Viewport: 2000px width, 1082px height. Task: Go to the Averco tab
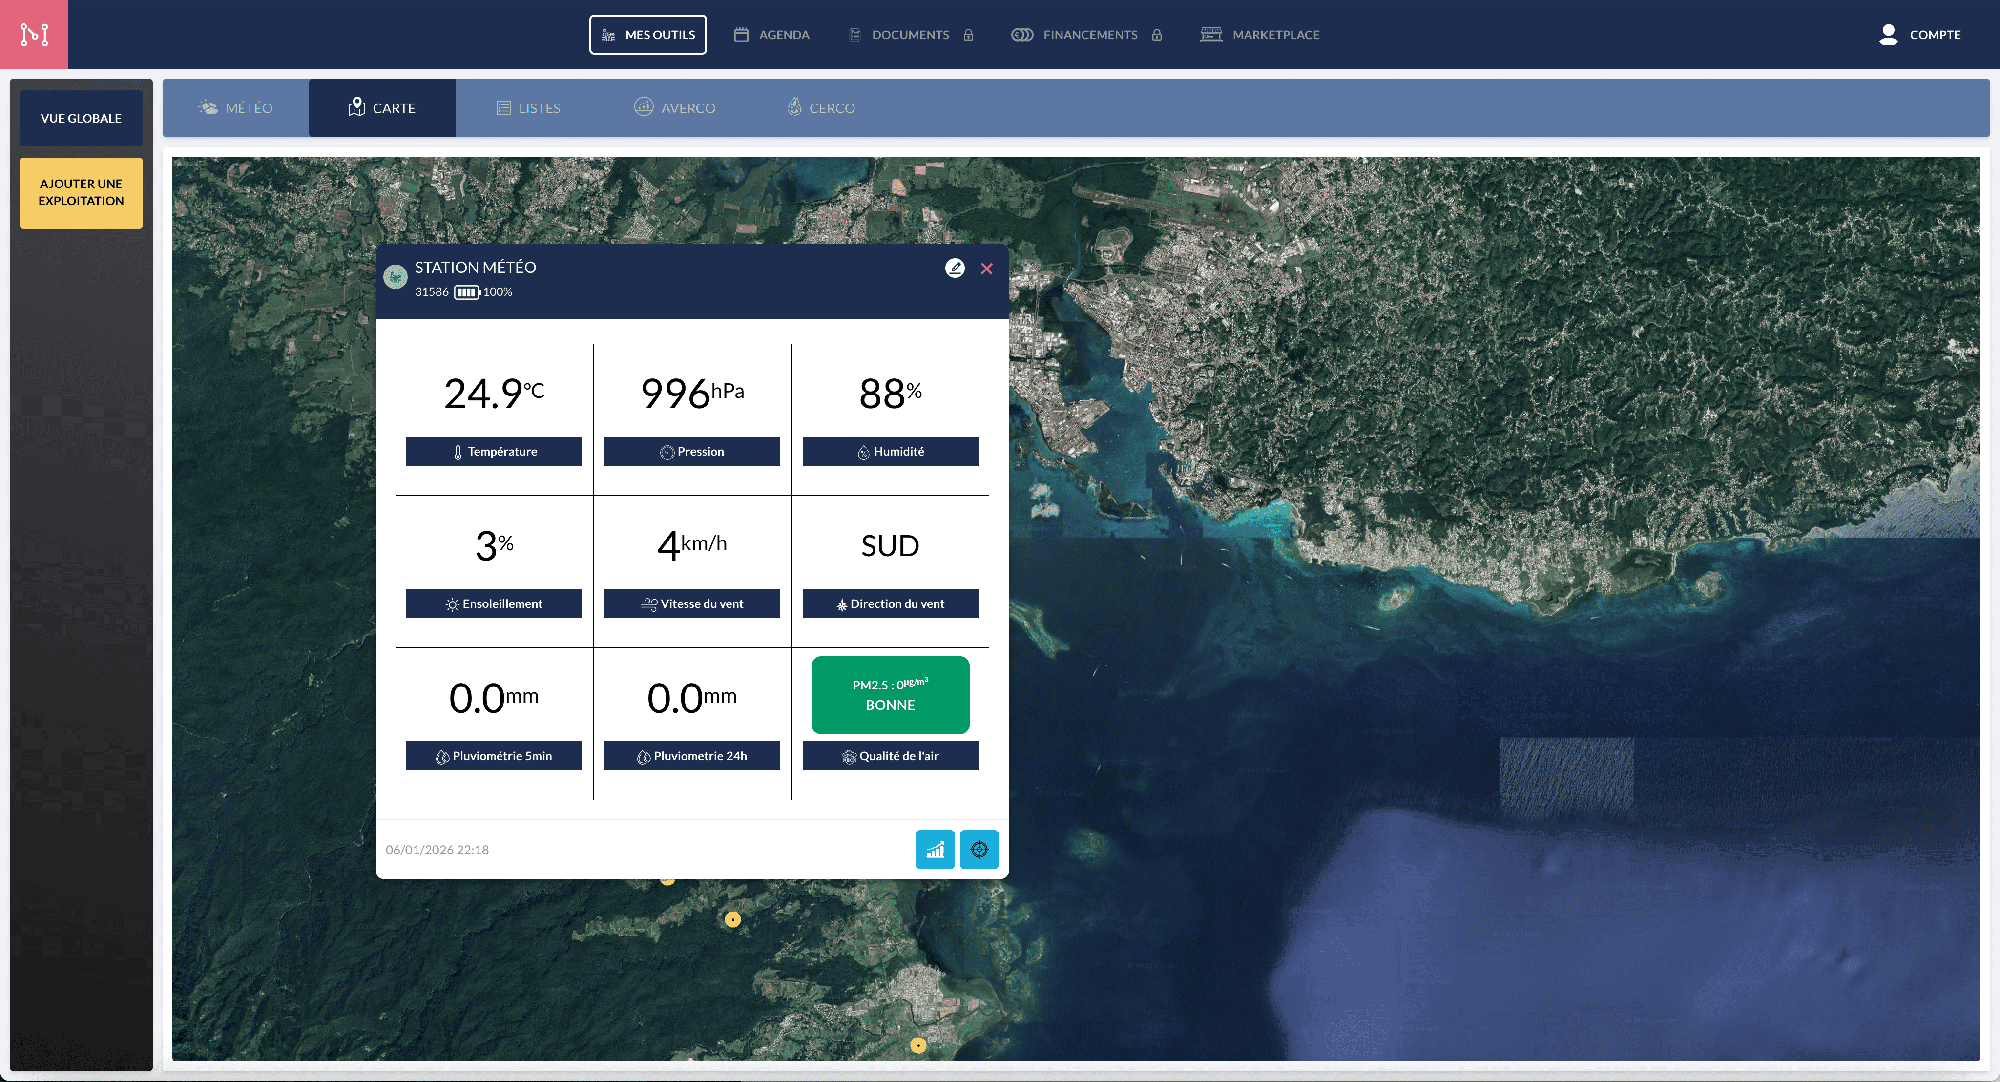[675, 108]
